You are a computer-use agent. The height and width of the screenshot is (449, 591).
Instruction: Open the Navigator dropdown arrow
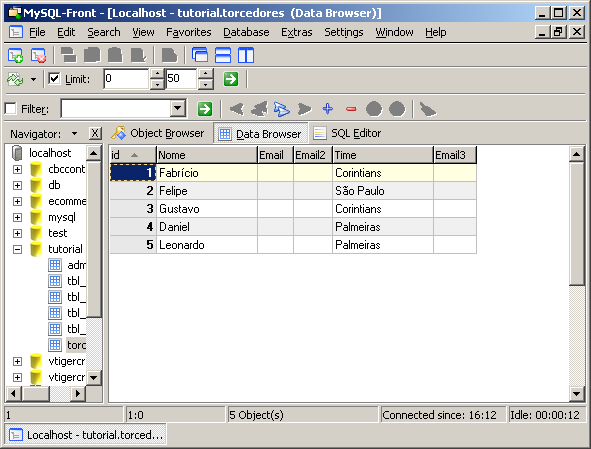point(74,133)
